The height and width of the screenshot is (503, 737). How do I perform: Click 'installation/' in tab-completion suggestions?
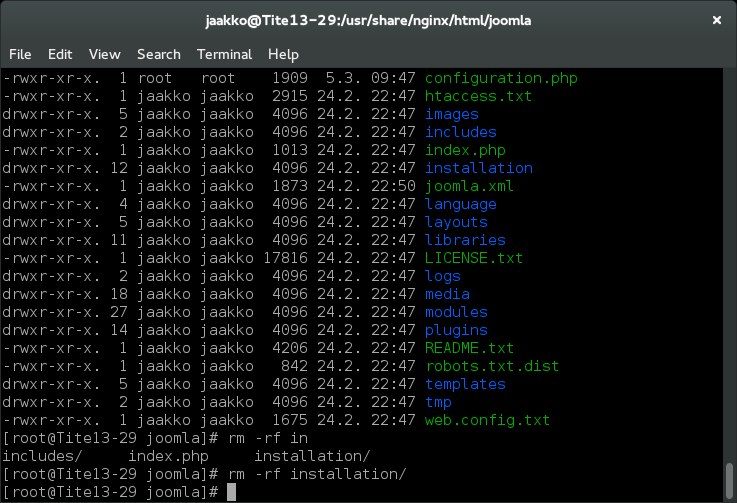312,456
